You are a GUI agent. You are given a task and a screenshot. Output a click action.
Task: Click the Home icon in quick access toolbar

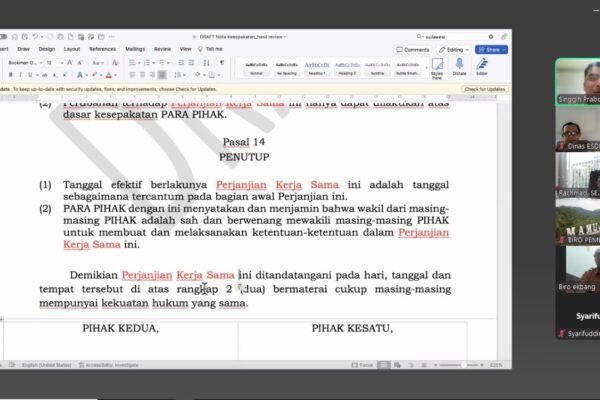tap(15, 37)
